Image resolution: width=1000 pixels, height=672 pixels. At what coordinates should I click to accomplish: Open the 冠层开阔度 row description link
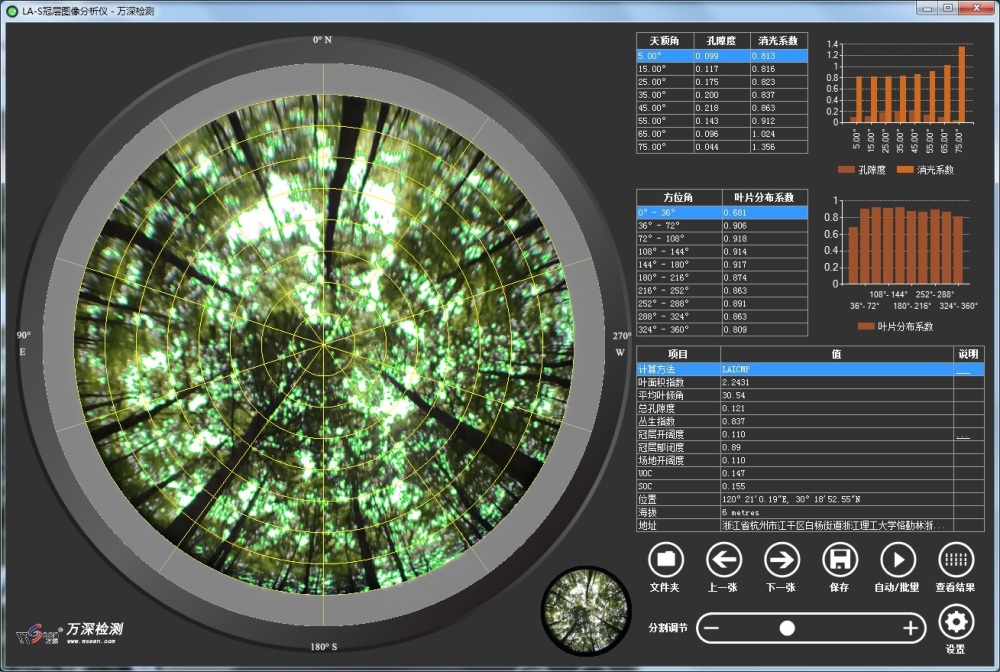click(x=963, y=436)
